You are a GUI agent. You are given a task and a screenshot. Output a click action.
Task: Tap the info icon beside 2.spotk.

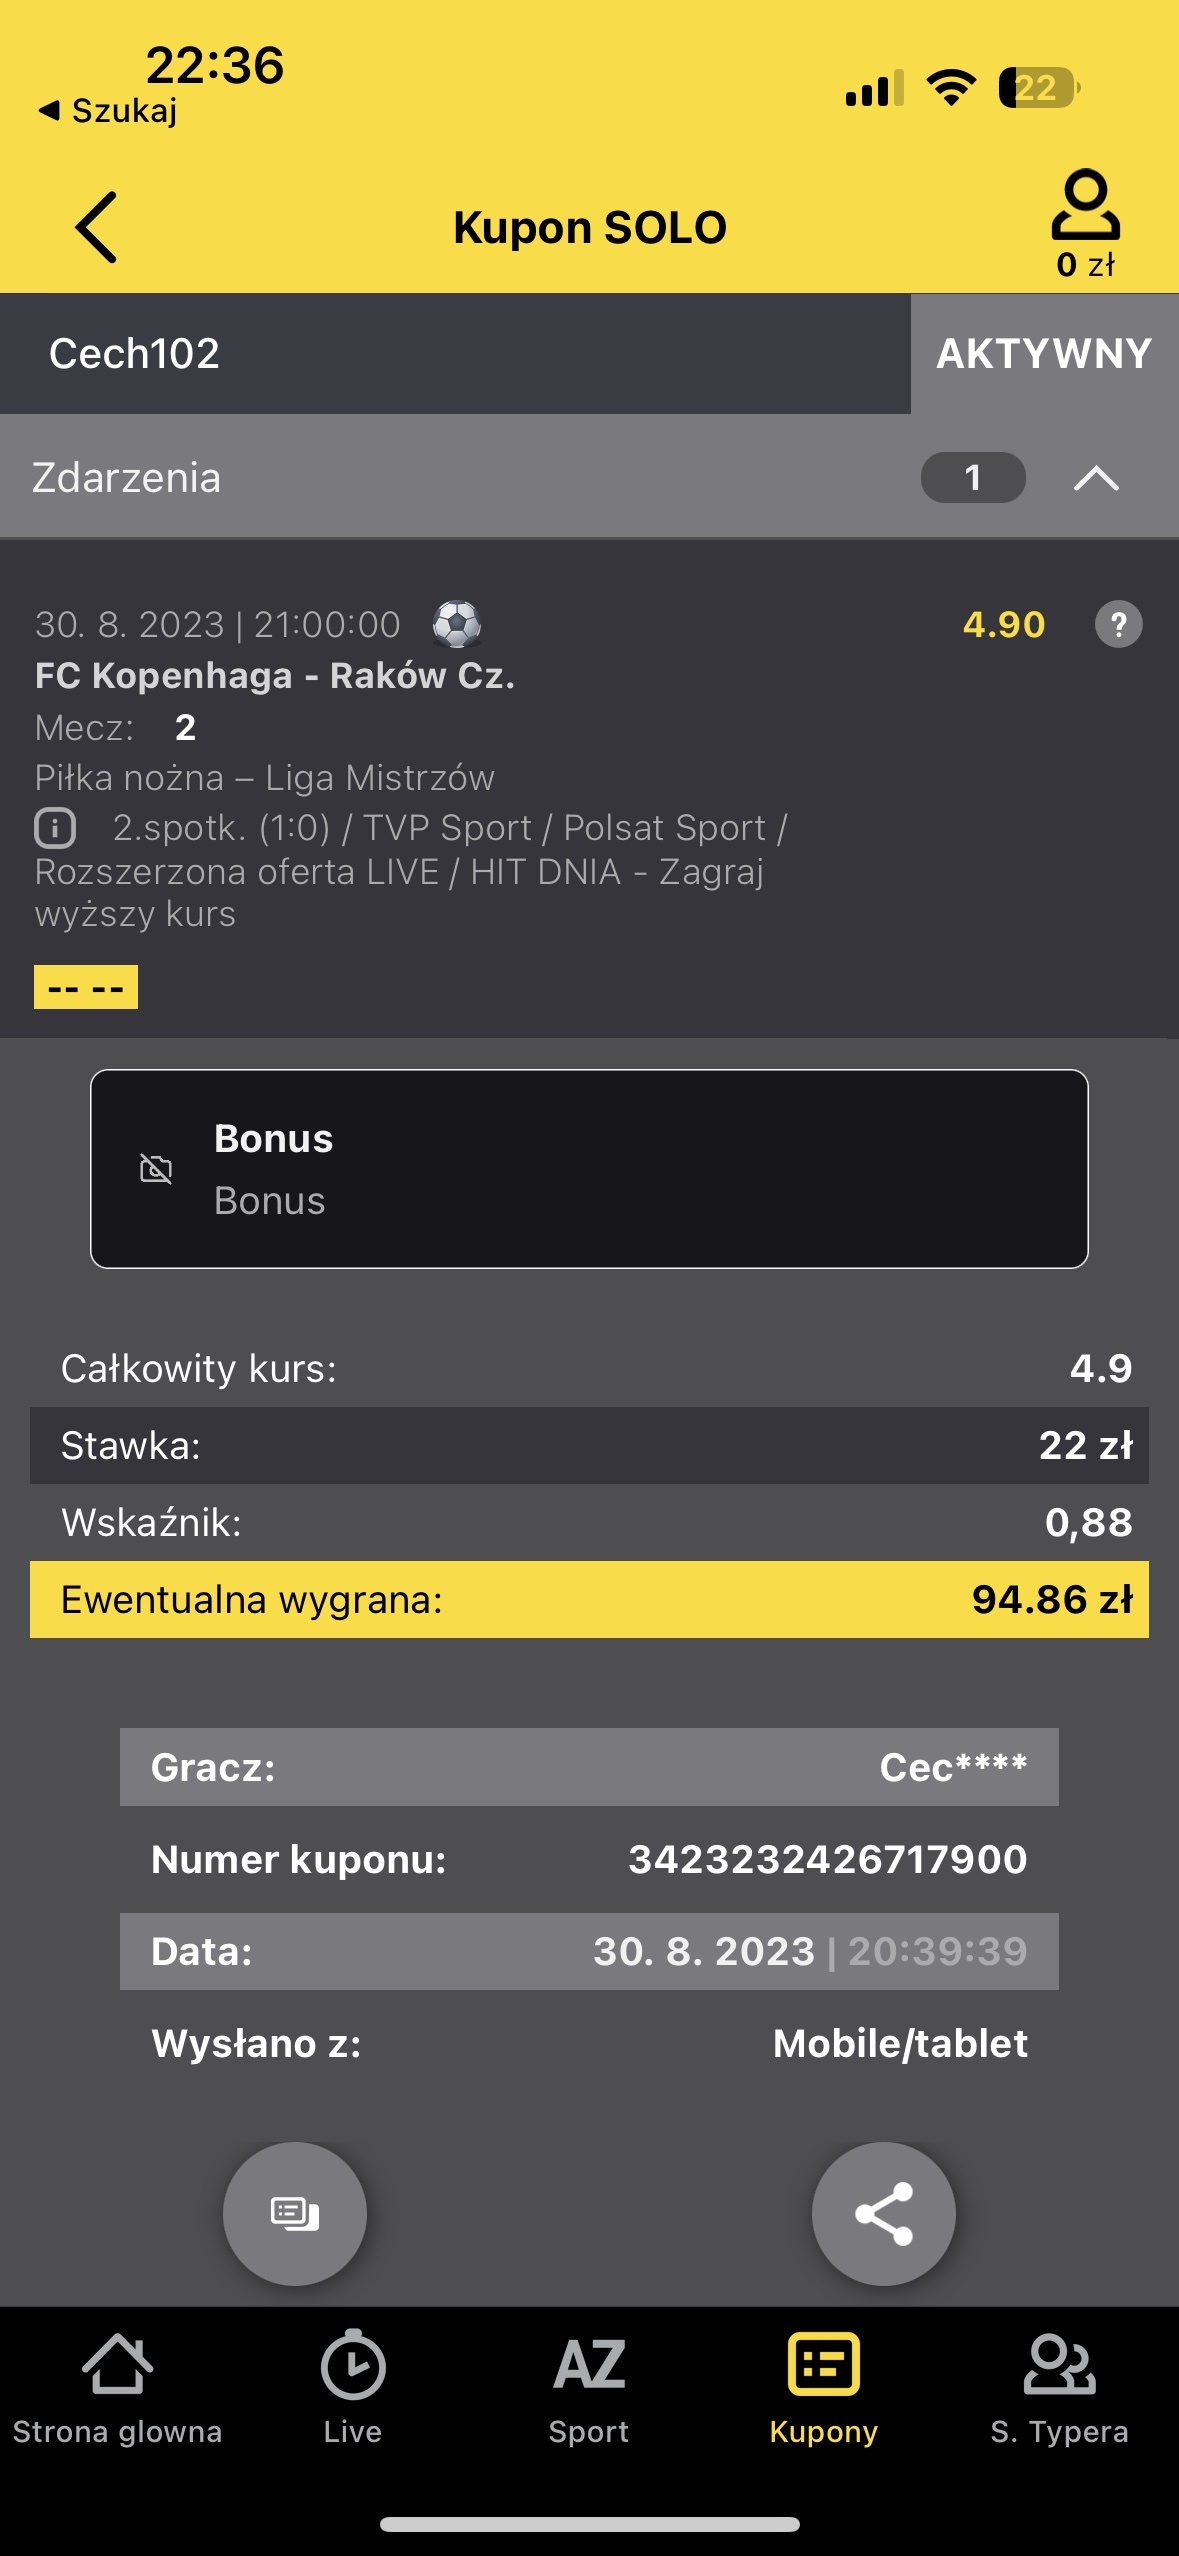tap(55, 828)
